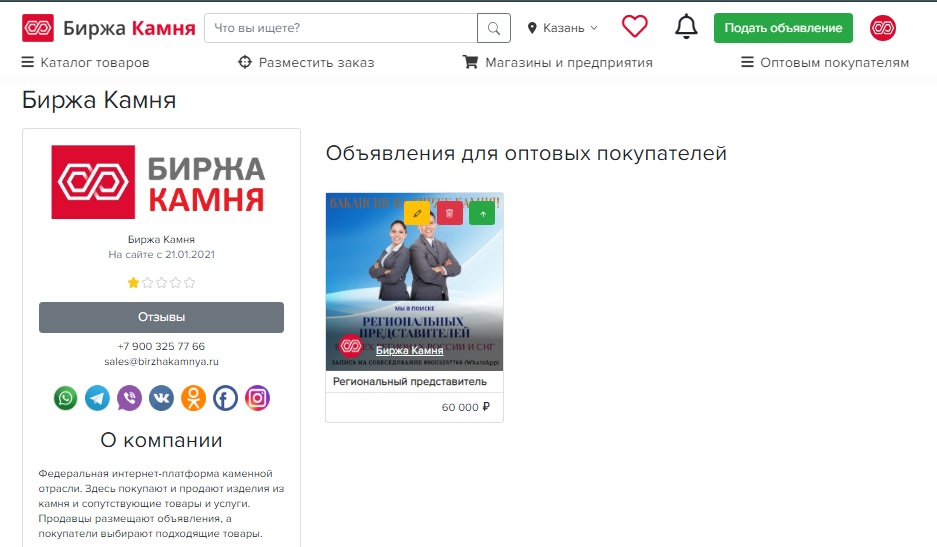
Task: Click the Отзывы button
Action: (x=161, y=317)
